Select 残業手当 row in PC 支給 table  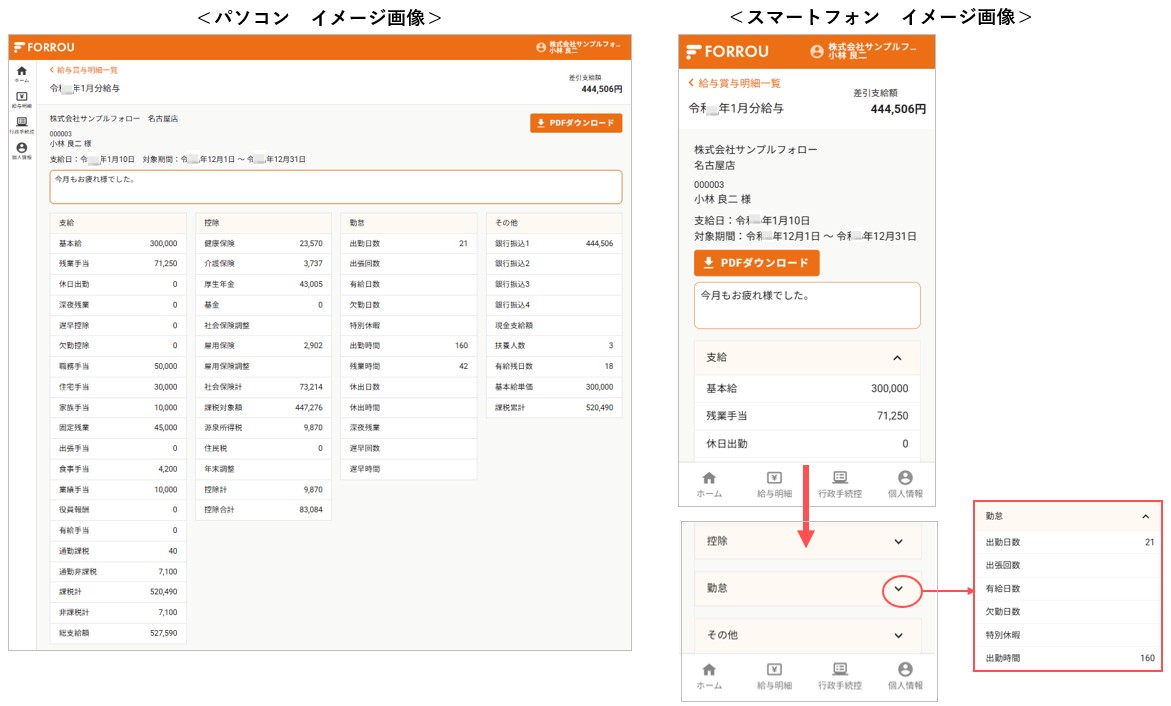(x=118, y=264)
